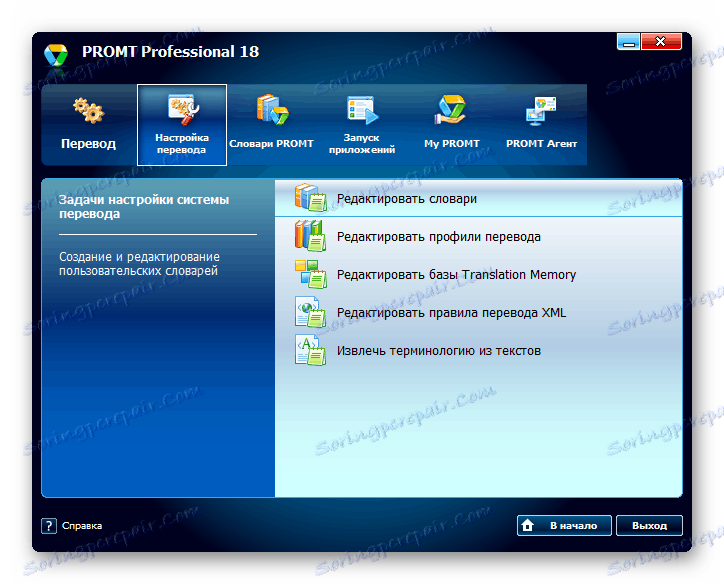The image size is (724, 584).
Task: Open the Справка help link
Action: point(82,525)
